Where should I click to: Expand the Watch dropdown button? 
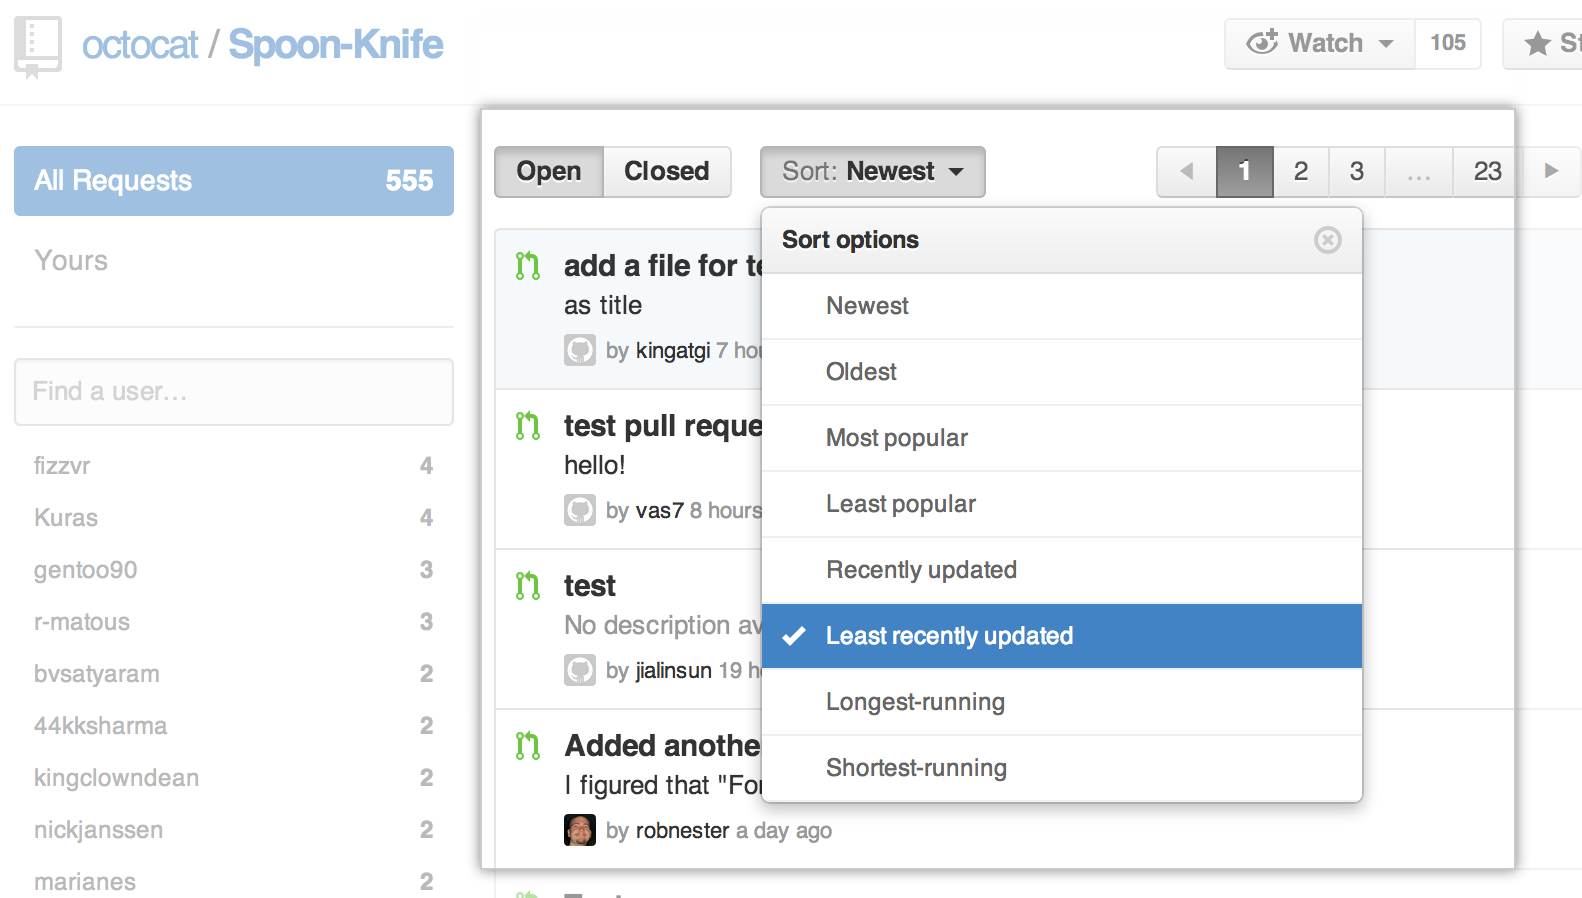click(x=1319, y=44)
